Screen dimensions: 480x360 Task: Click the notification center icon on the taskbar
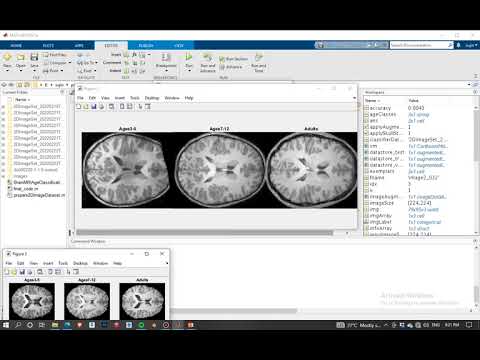[x=469, y=325]
